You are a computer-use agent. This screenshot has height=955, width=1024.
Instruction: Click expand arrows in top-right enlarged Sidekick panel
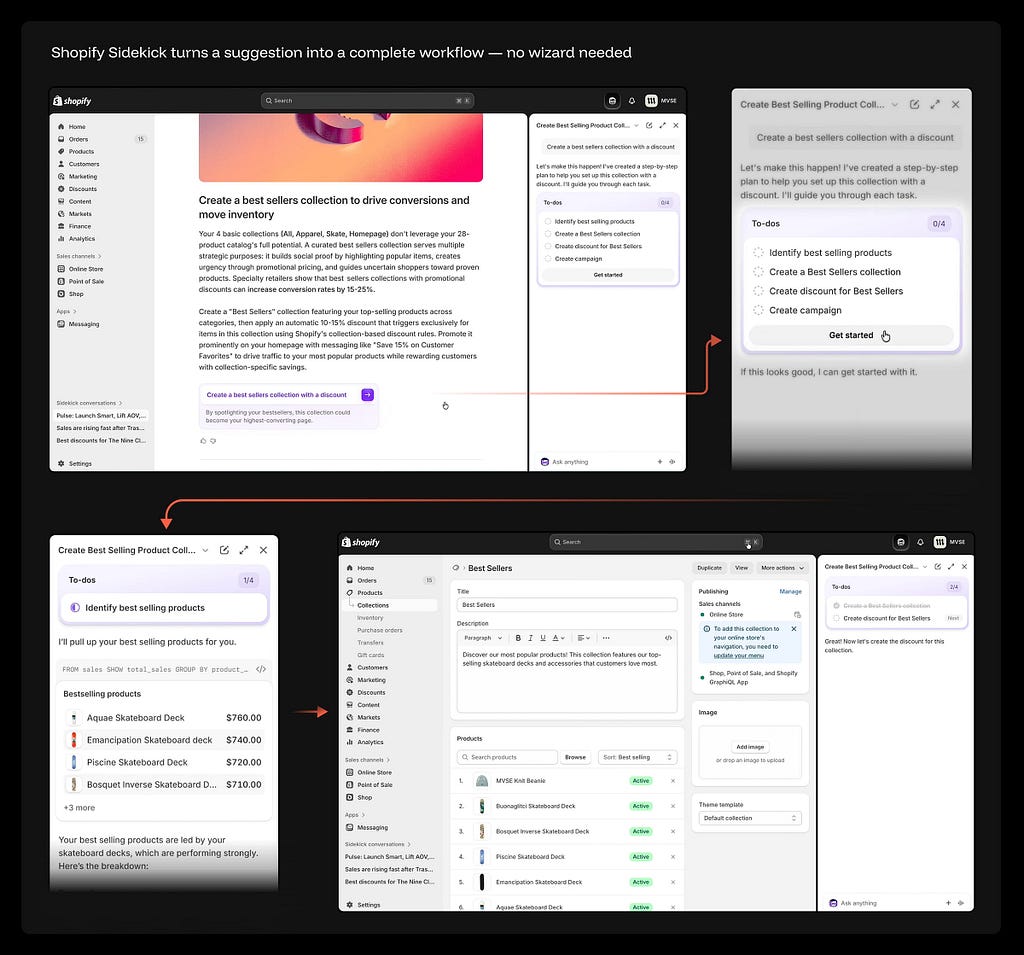pyautogui.click(x=935, y=105)
